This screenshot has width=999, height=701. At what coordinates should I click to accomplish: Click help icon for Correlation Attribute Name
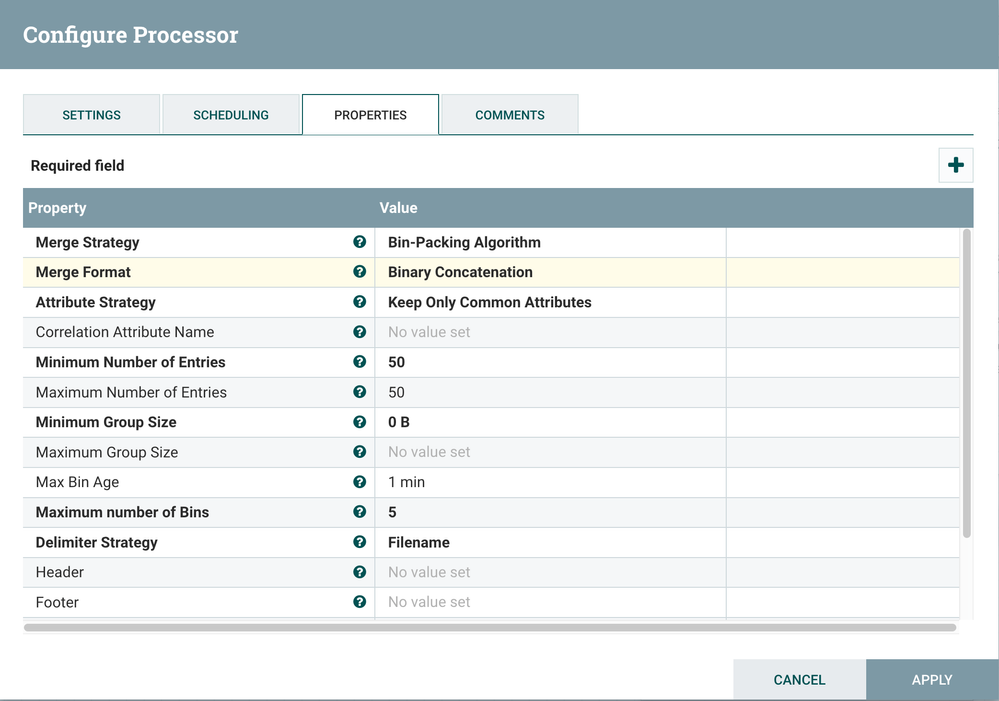[x=359, y=332]
